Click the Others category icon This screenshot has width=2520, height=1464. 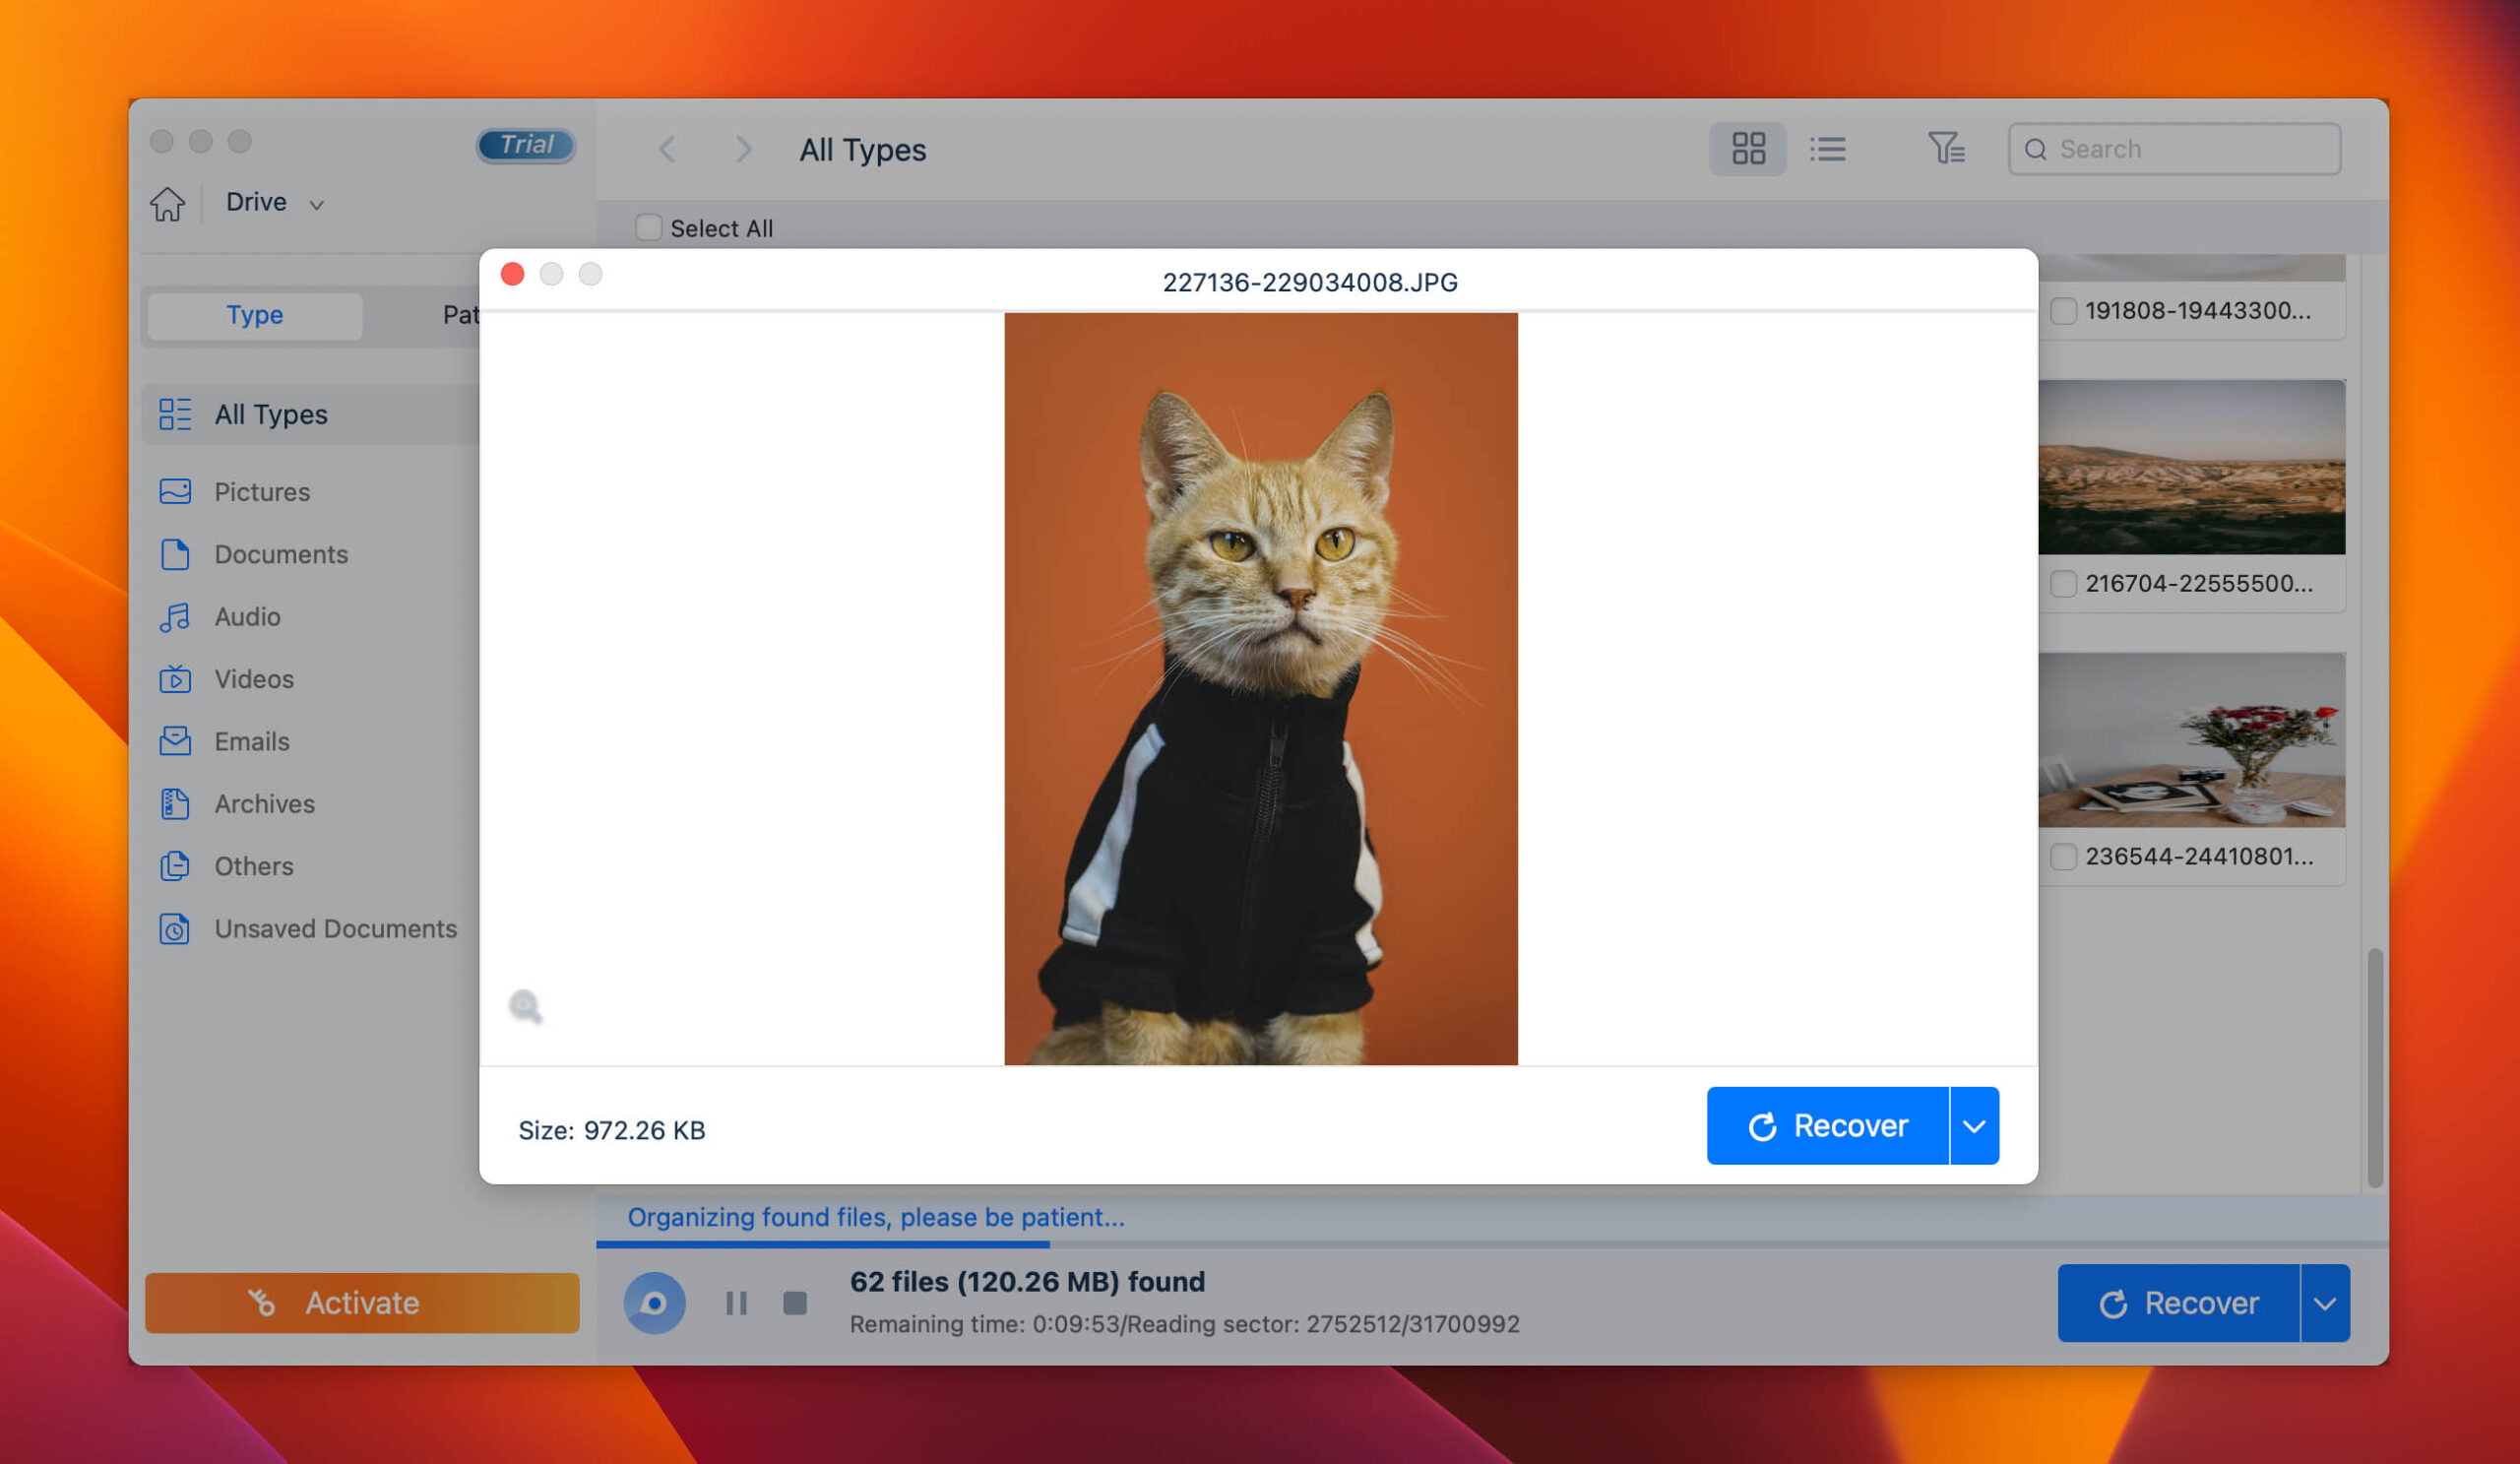[x=175, y=866]
